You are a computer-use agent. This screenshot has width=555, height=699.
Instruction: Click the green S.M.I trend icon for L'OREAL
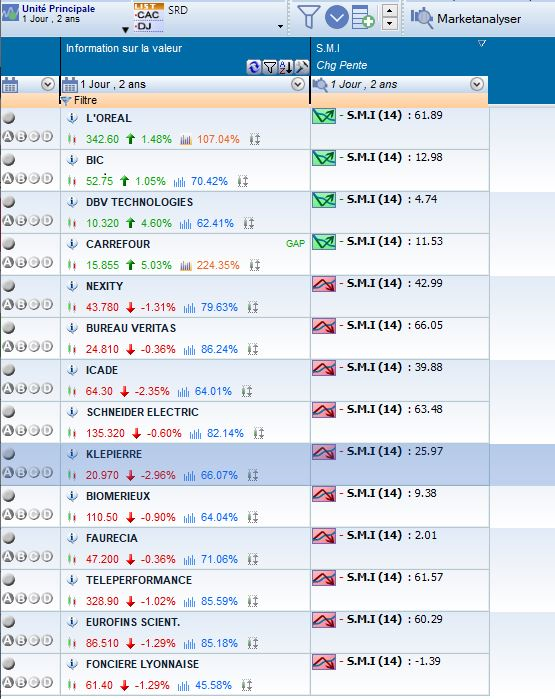[324, 116]
